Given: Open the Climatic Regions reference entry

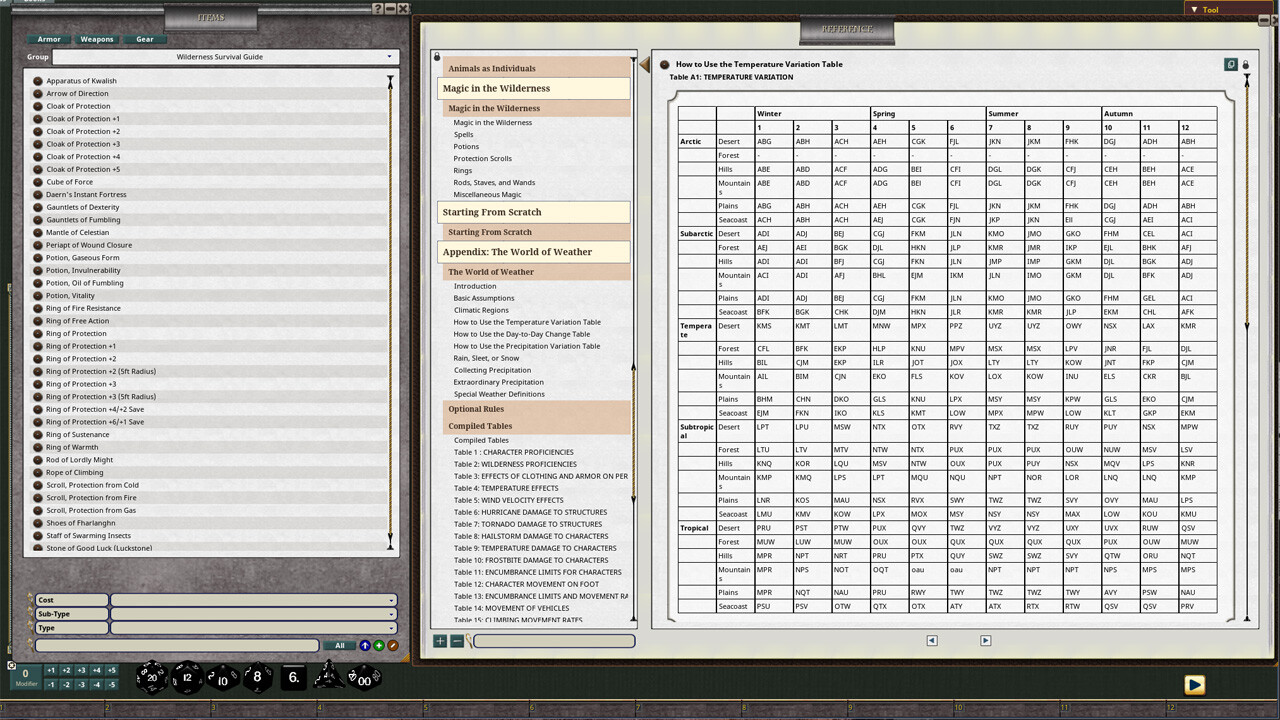Looking at the screenshot, I should 482,310.
